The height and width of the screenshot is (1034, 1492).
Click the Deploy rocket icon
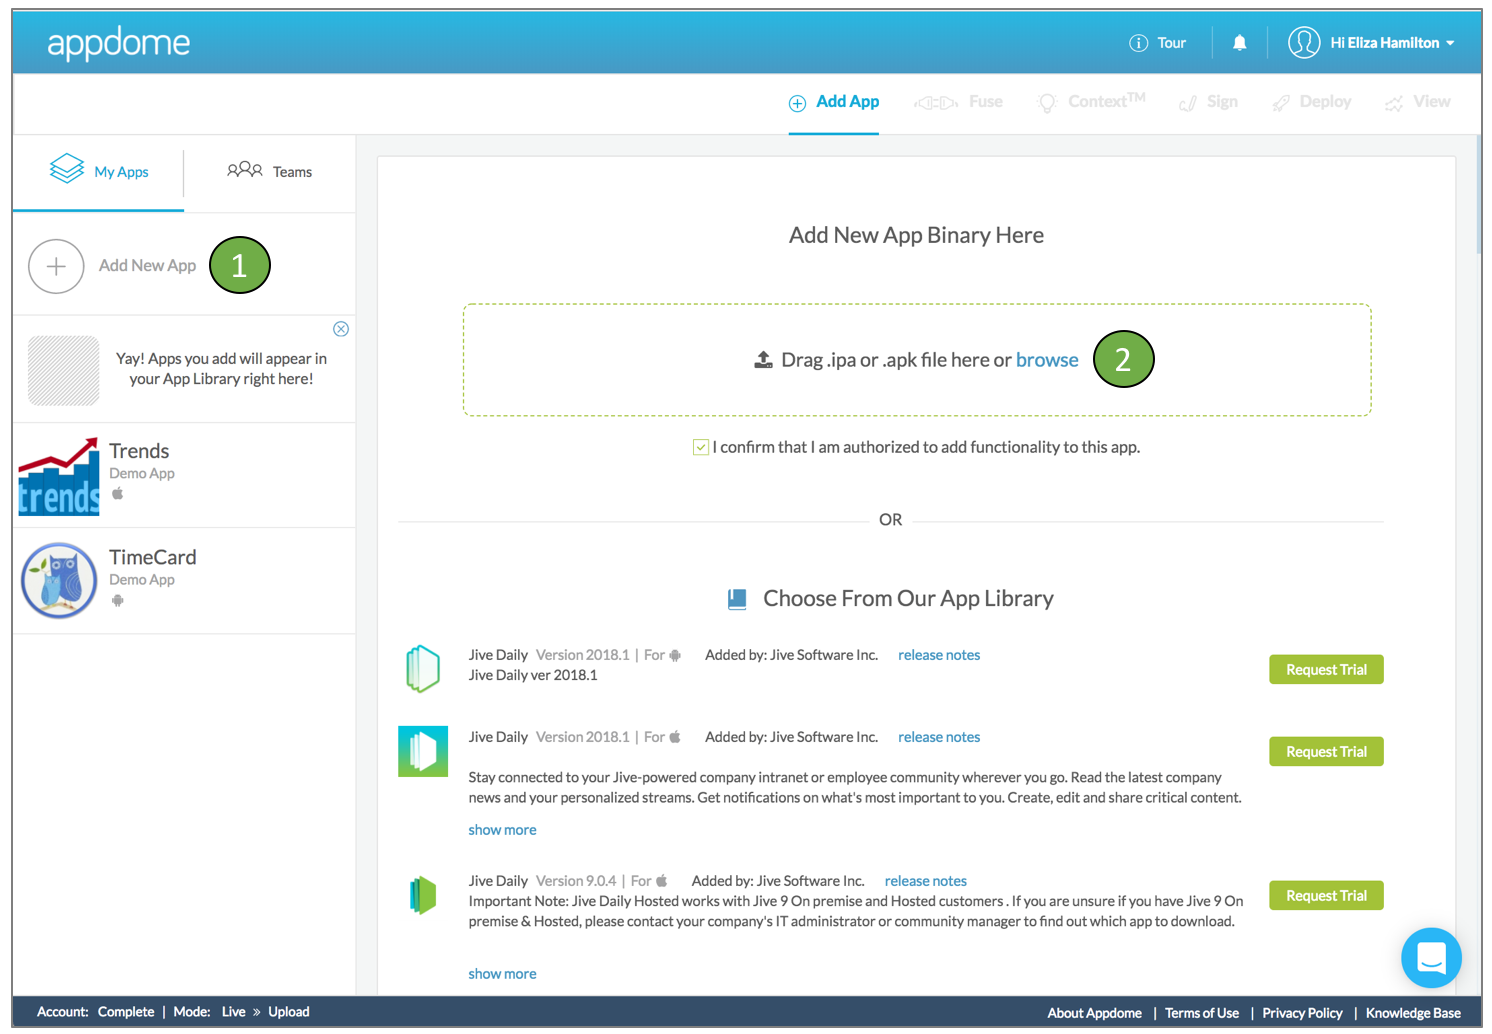point(1281,103)
